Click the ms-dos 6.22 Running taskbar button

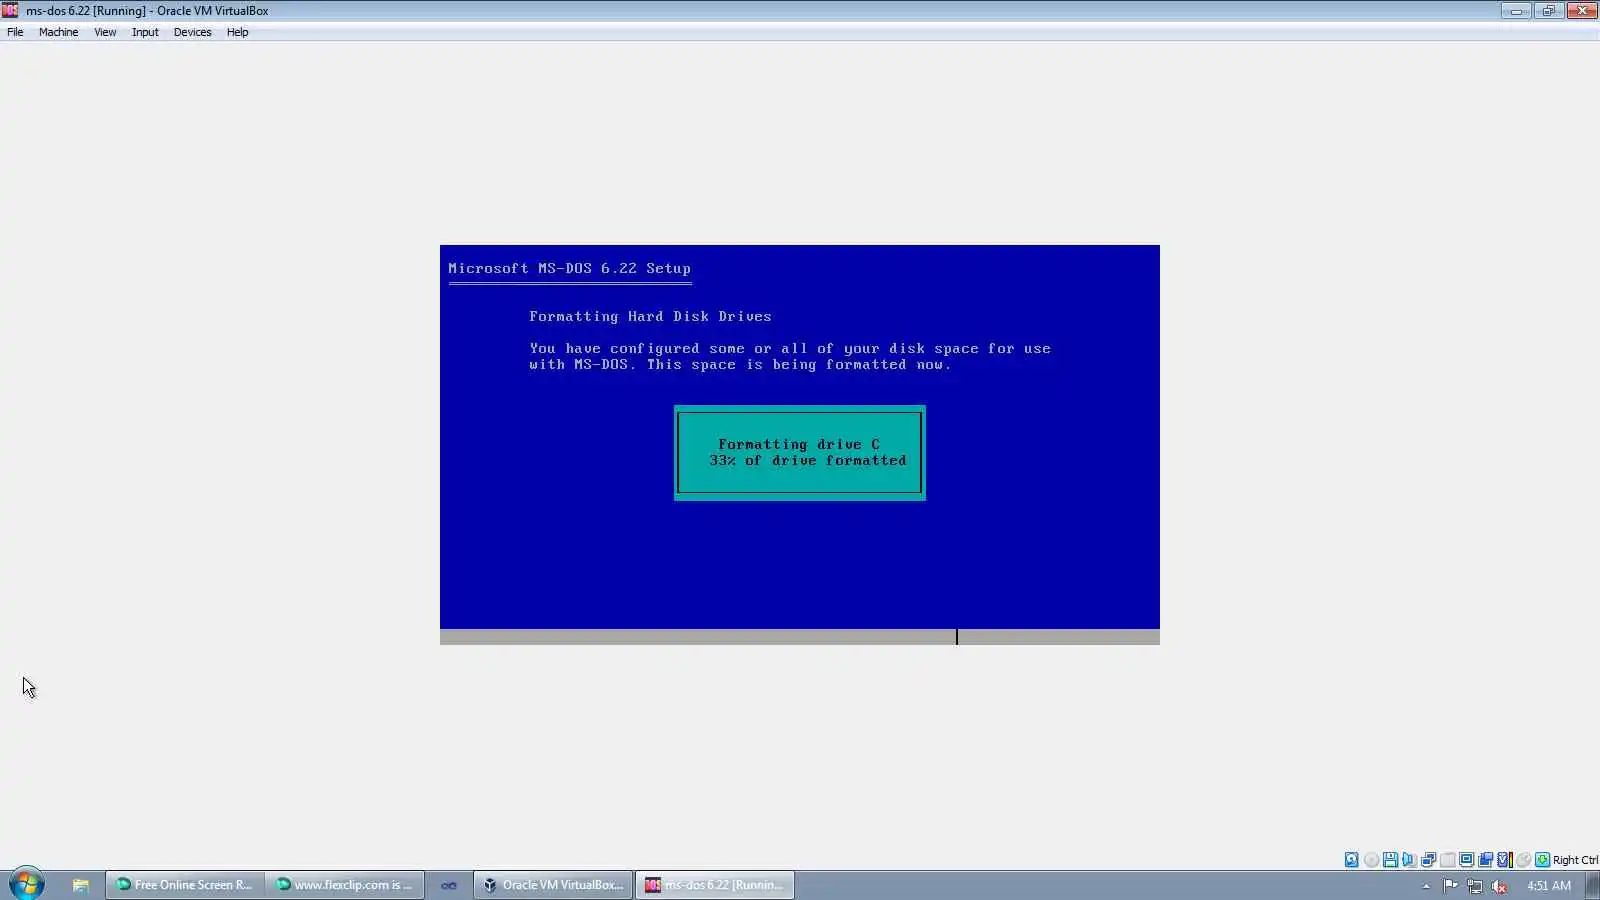(x=715, y=885)
